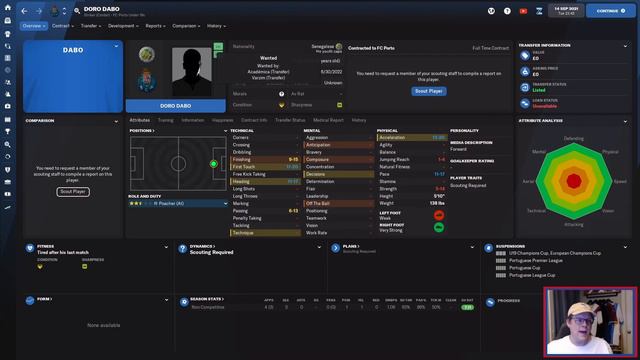
Task: Switch to the Attributes tab
Action: (x=140, y=120)
